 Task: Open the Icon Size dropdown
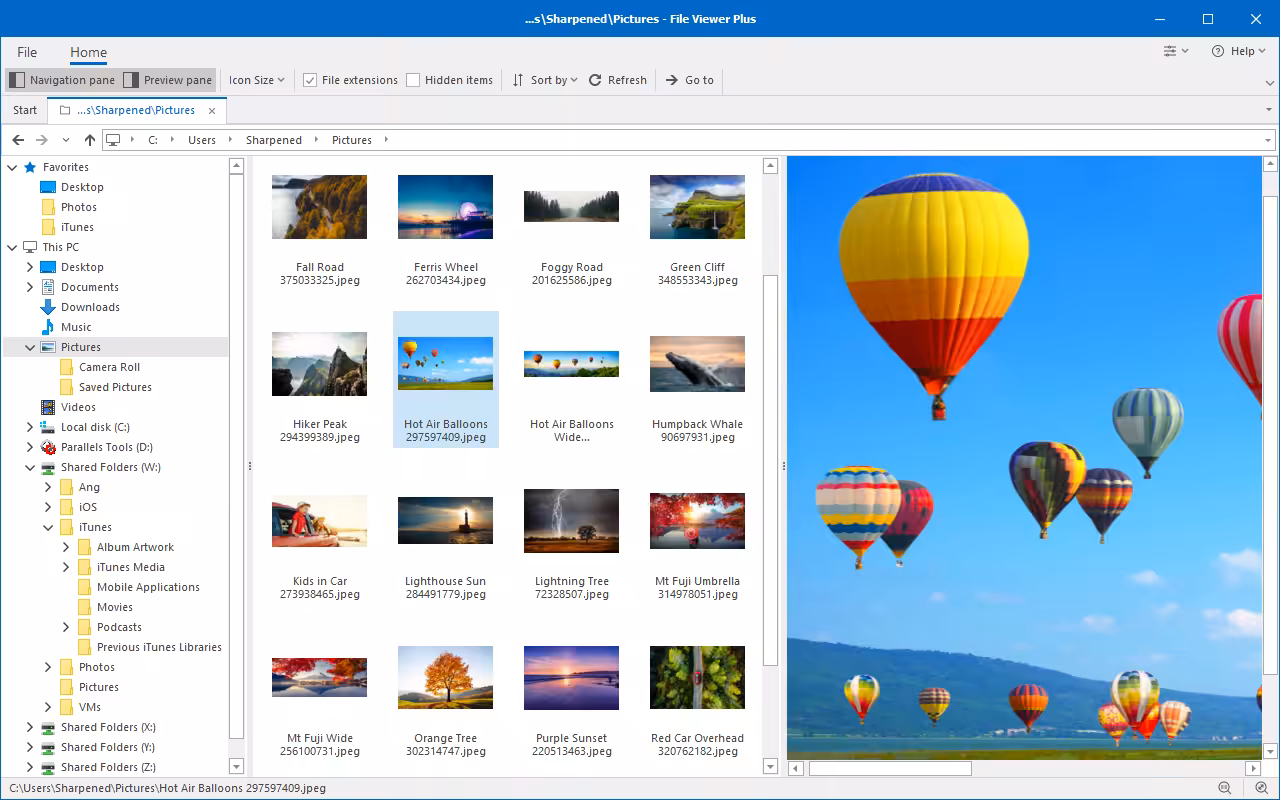[256, 80]
